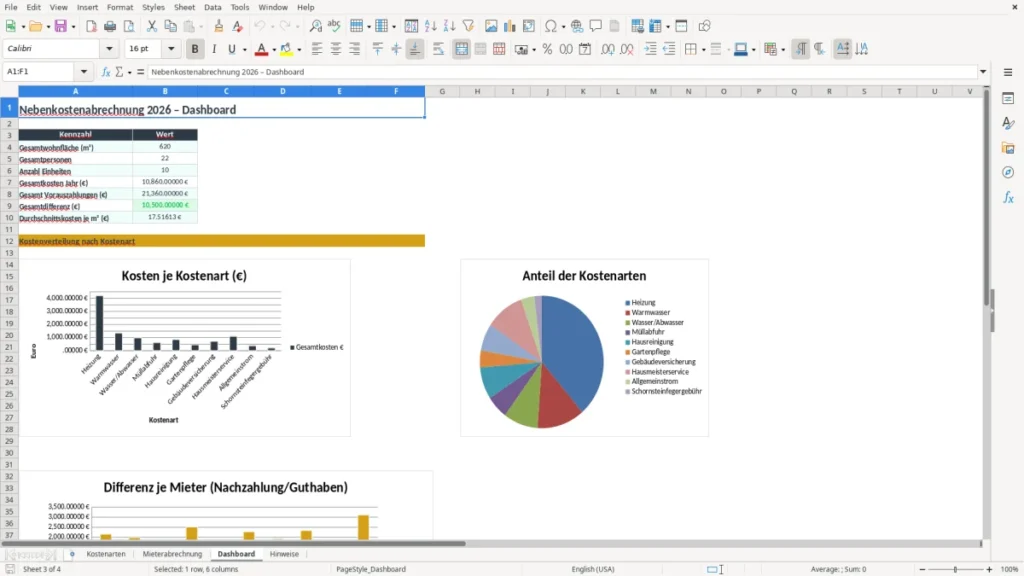Open sidebar Functions fx icon
Screen dimensions: 1024x576
pos(1008,197)
